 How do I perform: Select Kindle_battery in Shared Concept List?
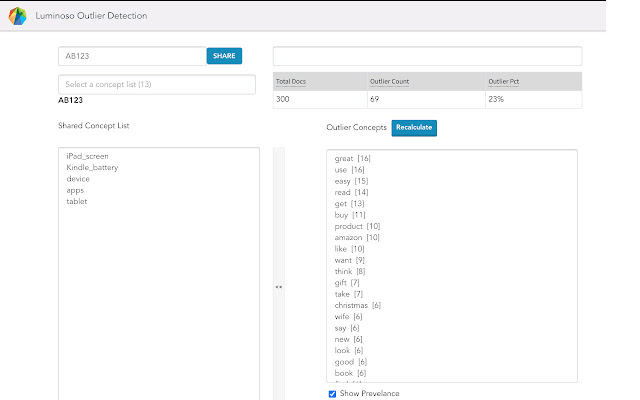coord(92,168)
